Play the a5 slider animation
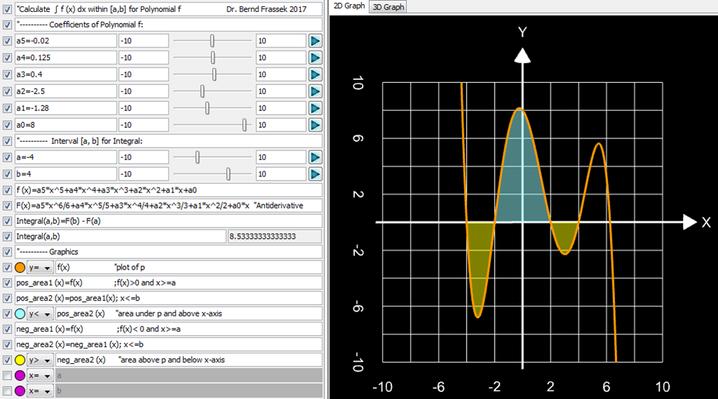The width and height of the screenshot is (718, 399). tap(315, 41)
